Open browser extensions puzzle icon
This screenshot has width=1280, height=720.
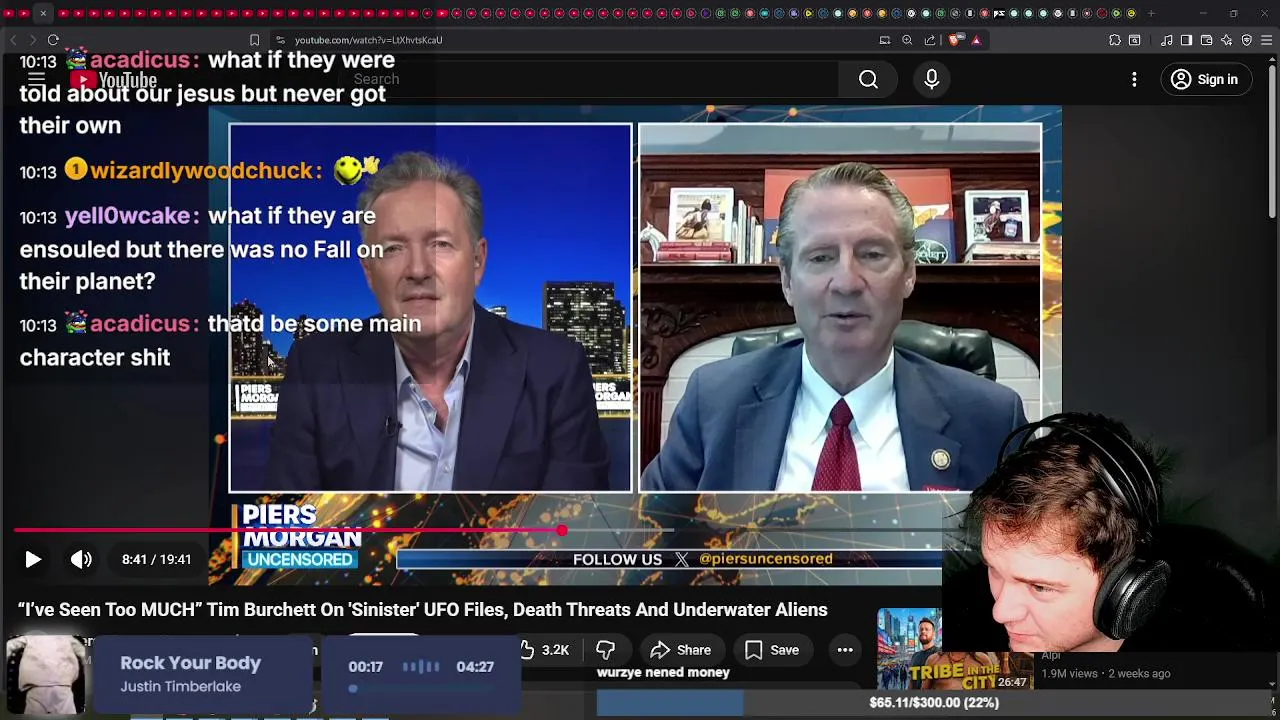tap(1115, 40)
